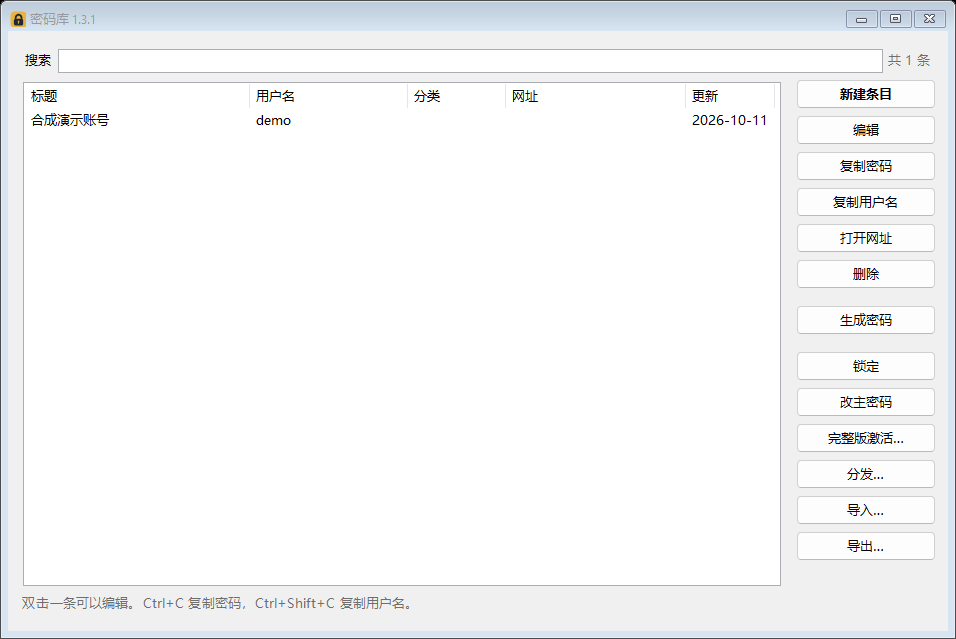Lock the vault with 锁定

tap(865, 366)
